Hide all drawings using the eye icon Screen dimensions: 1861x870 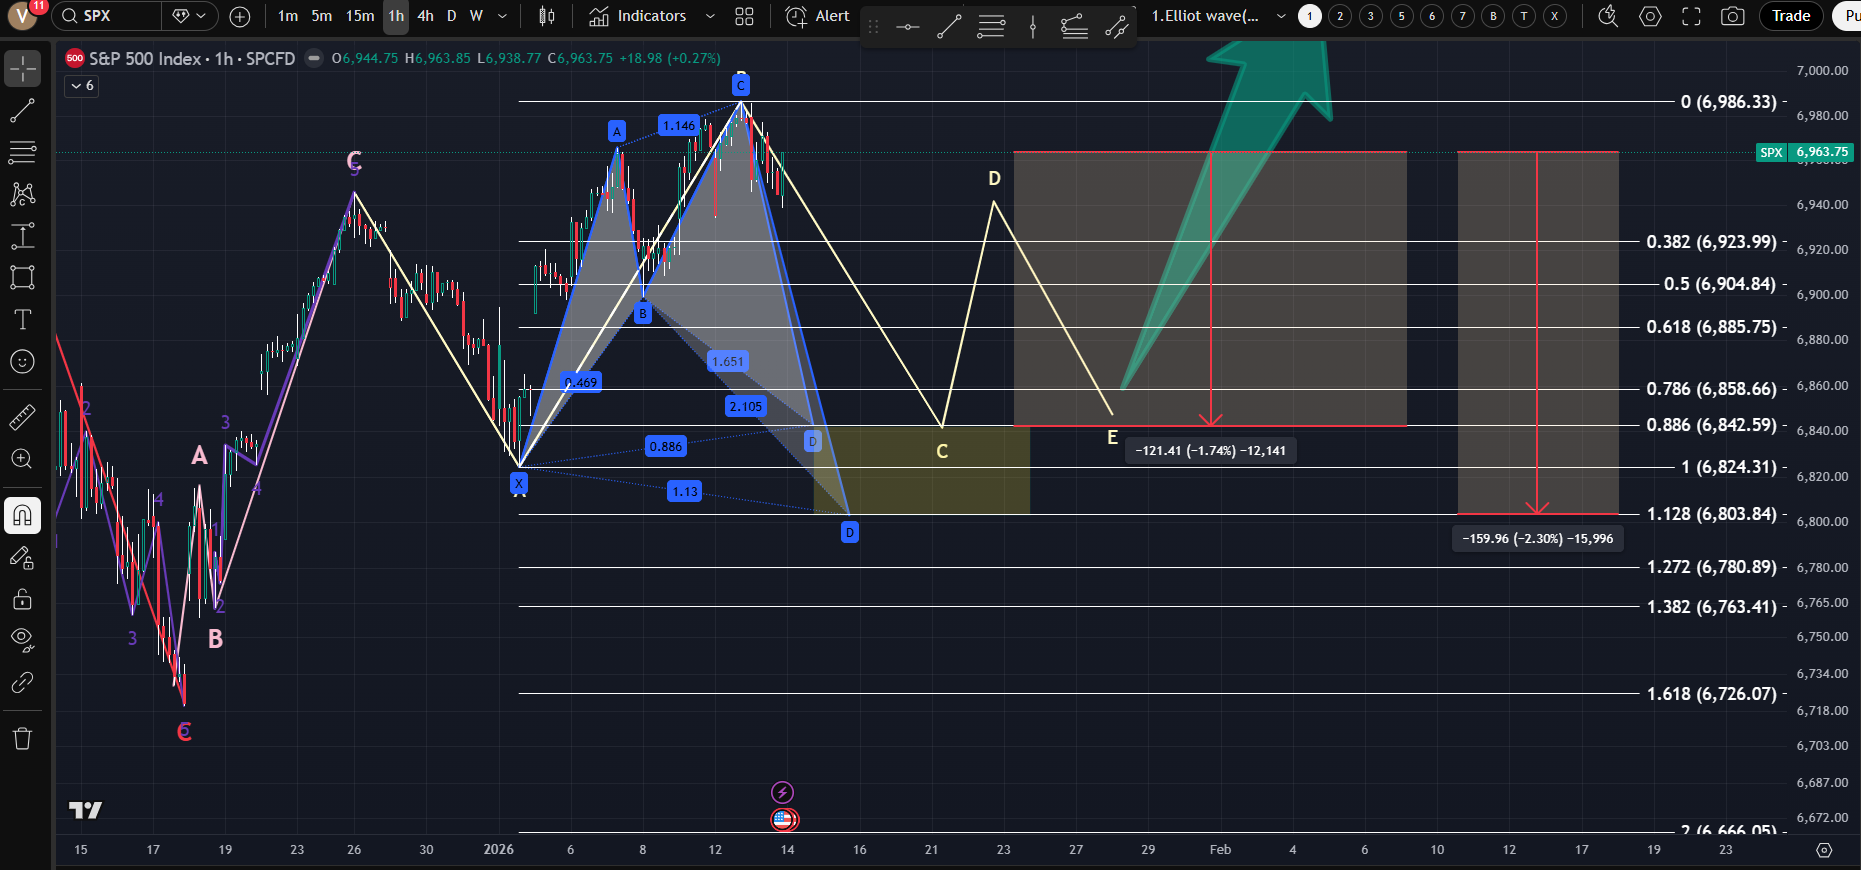(22, 640)
